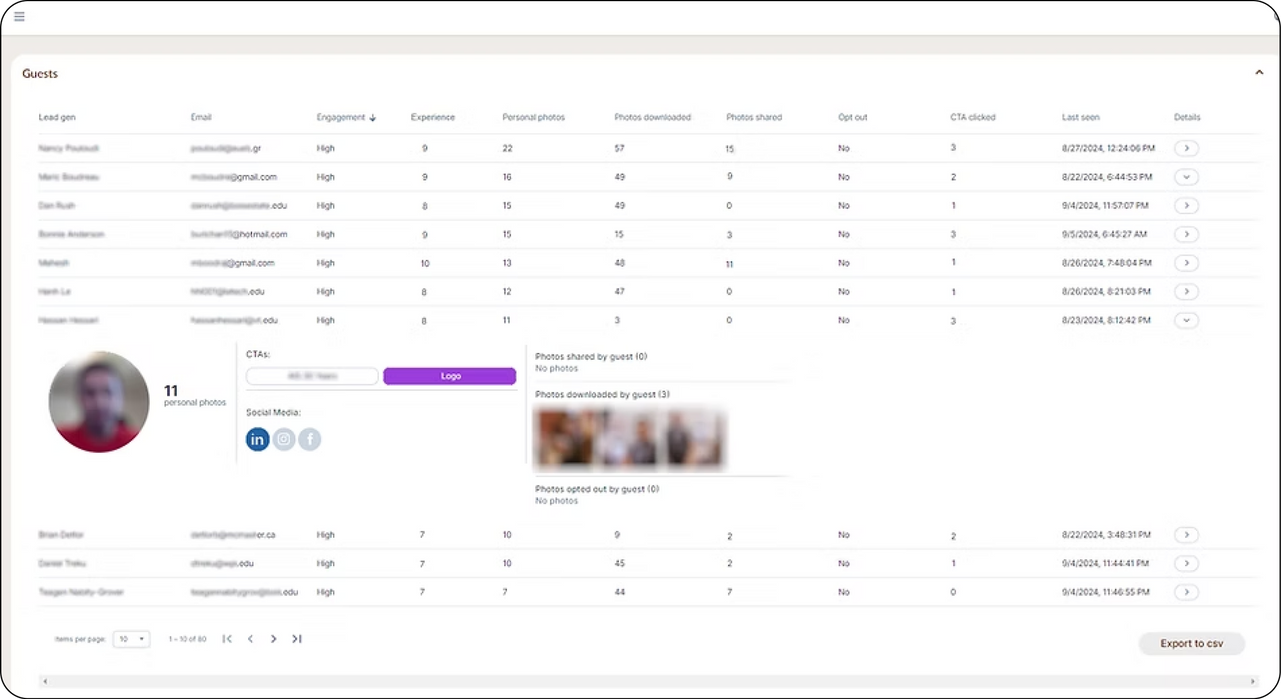Viewport: 1281px width, 699px height.
Task: Expand details for Teagan Nabity-Grover row
Action: (1186, 592)
